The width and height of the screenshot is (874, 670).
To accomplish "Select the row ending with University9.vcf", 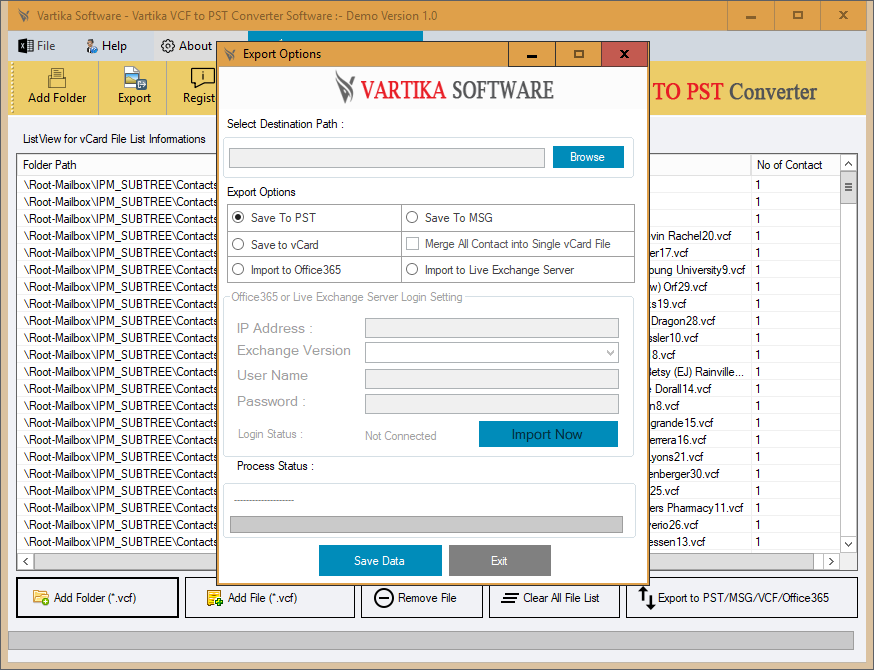I will pos(428,270).
